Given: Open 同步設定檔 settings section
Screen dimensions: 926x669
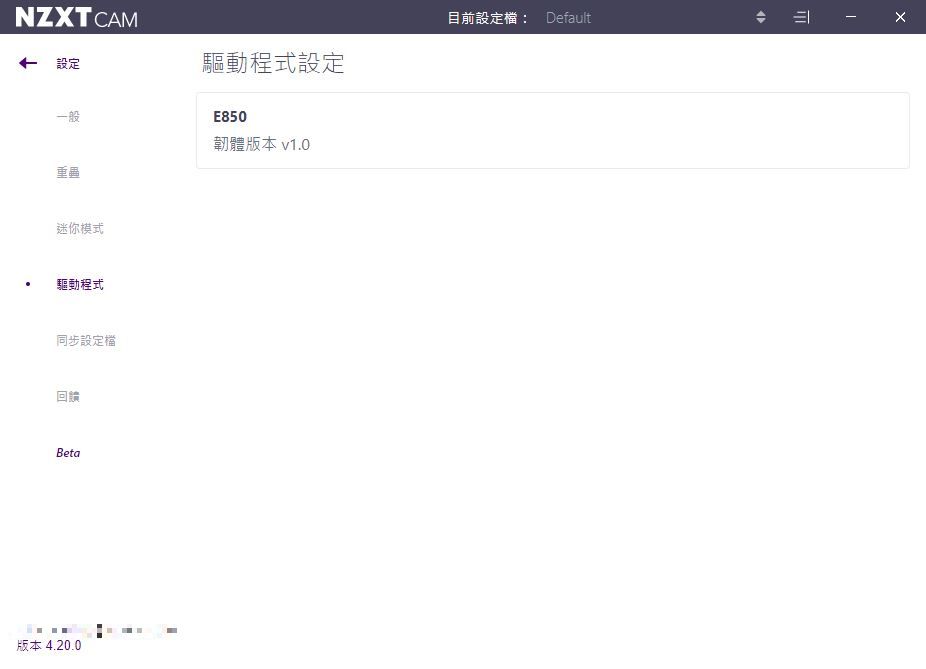Looking at the screenshot, I should [x=86, y=341].
